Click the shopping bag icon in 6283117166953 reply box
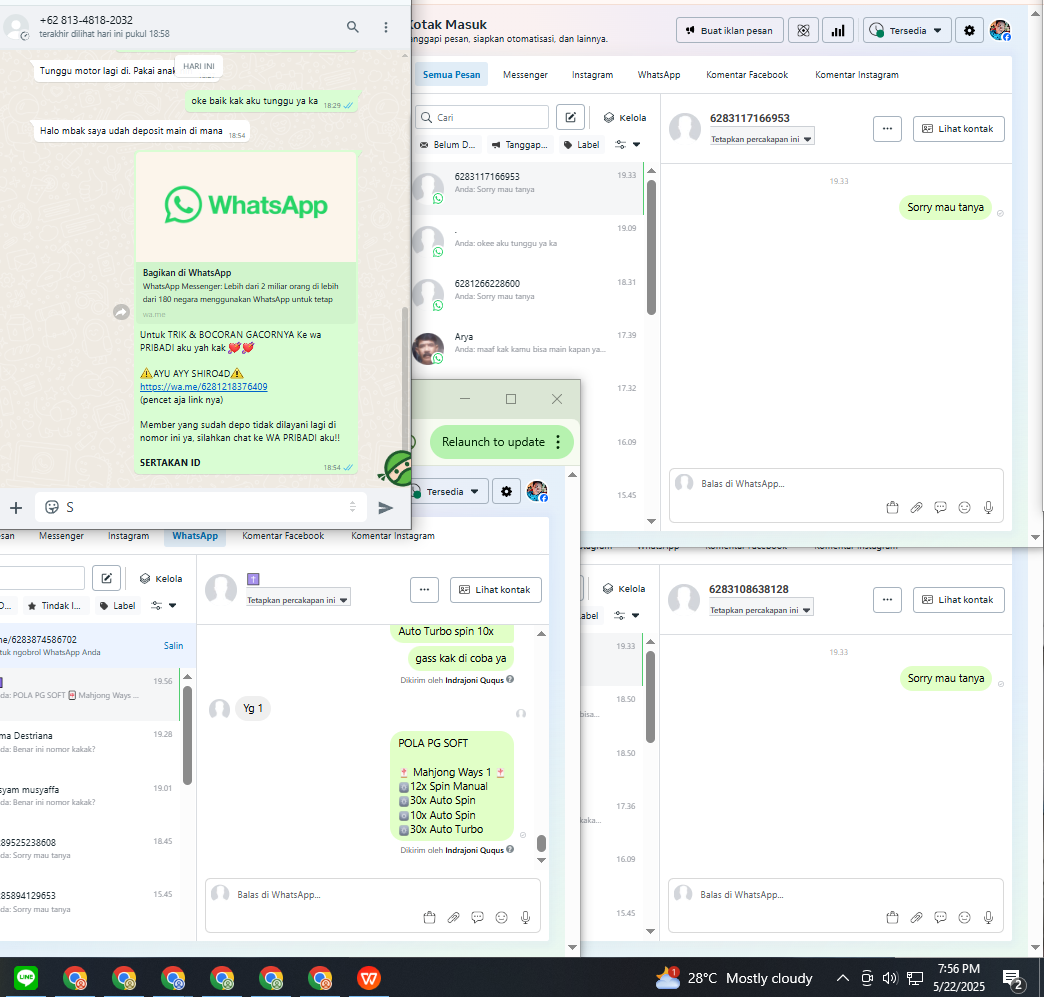 coord(892,507)
